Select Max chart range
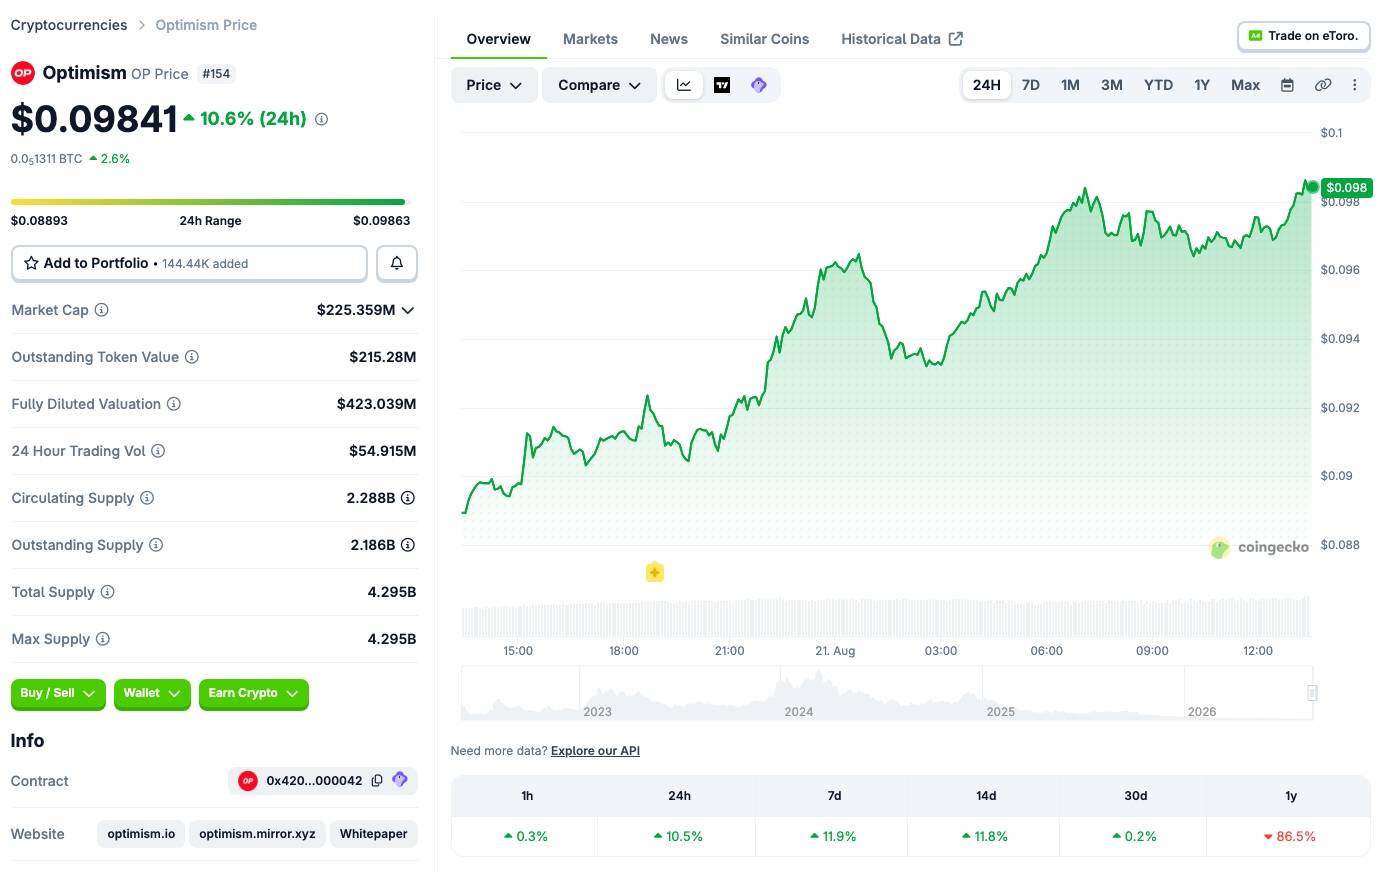This screenshot has height=872, width=1386. coord(1246,85)
